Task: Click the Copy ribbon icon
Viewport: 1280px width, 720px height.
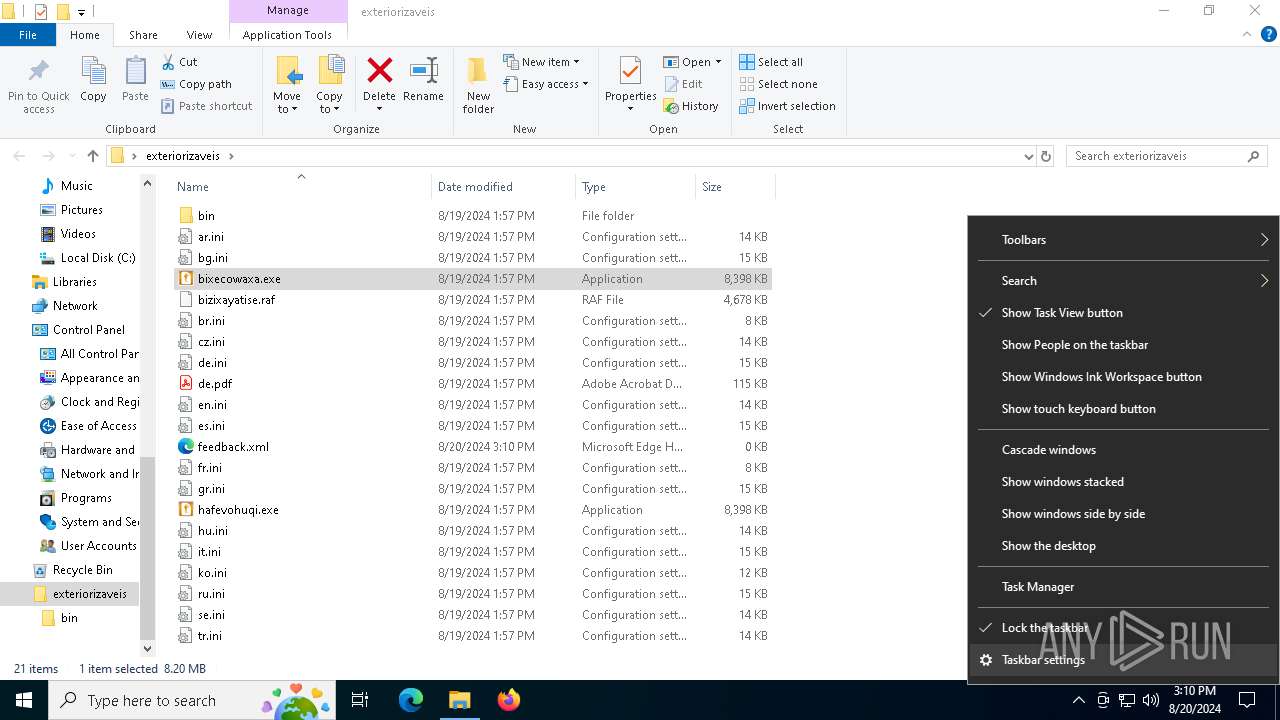Action: (x=93, y=72)
